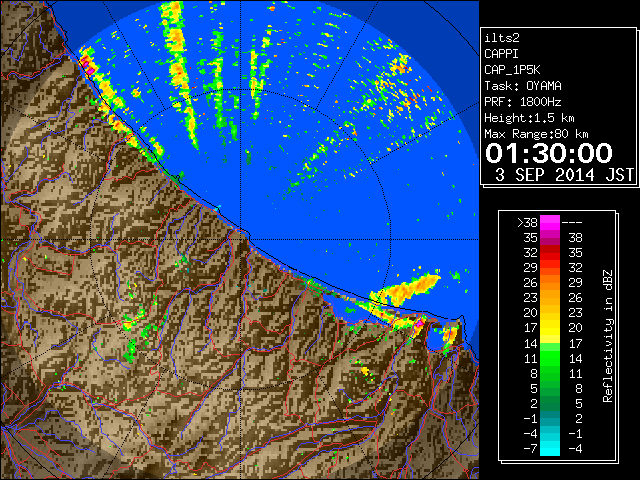Select the "CAPPI" product label
This screenshot has height=480, width=640.
tap(501, 54)
